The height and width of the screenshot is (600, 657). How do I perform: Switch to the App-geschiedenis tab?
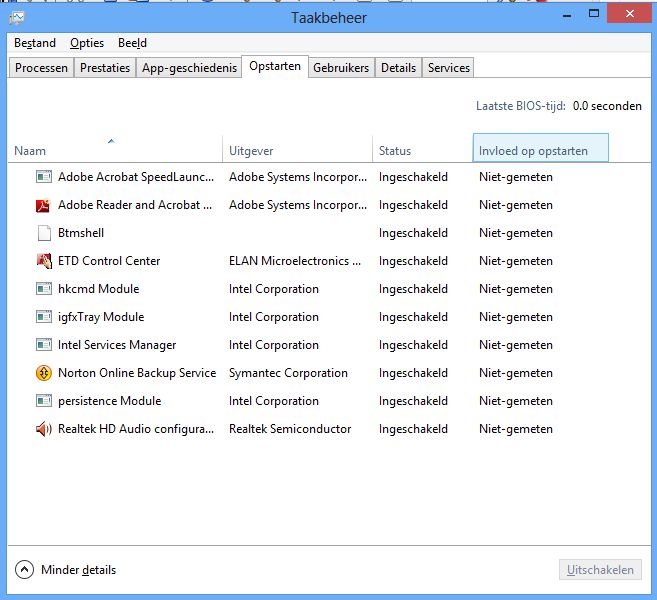tap(189, 67)
